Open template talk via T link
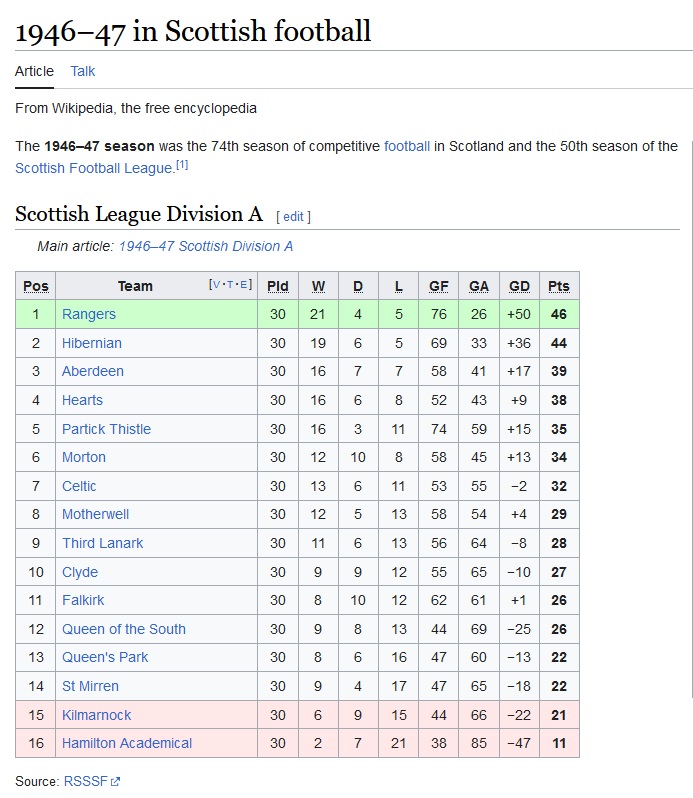Screen dimensions: 693x798 230,284
